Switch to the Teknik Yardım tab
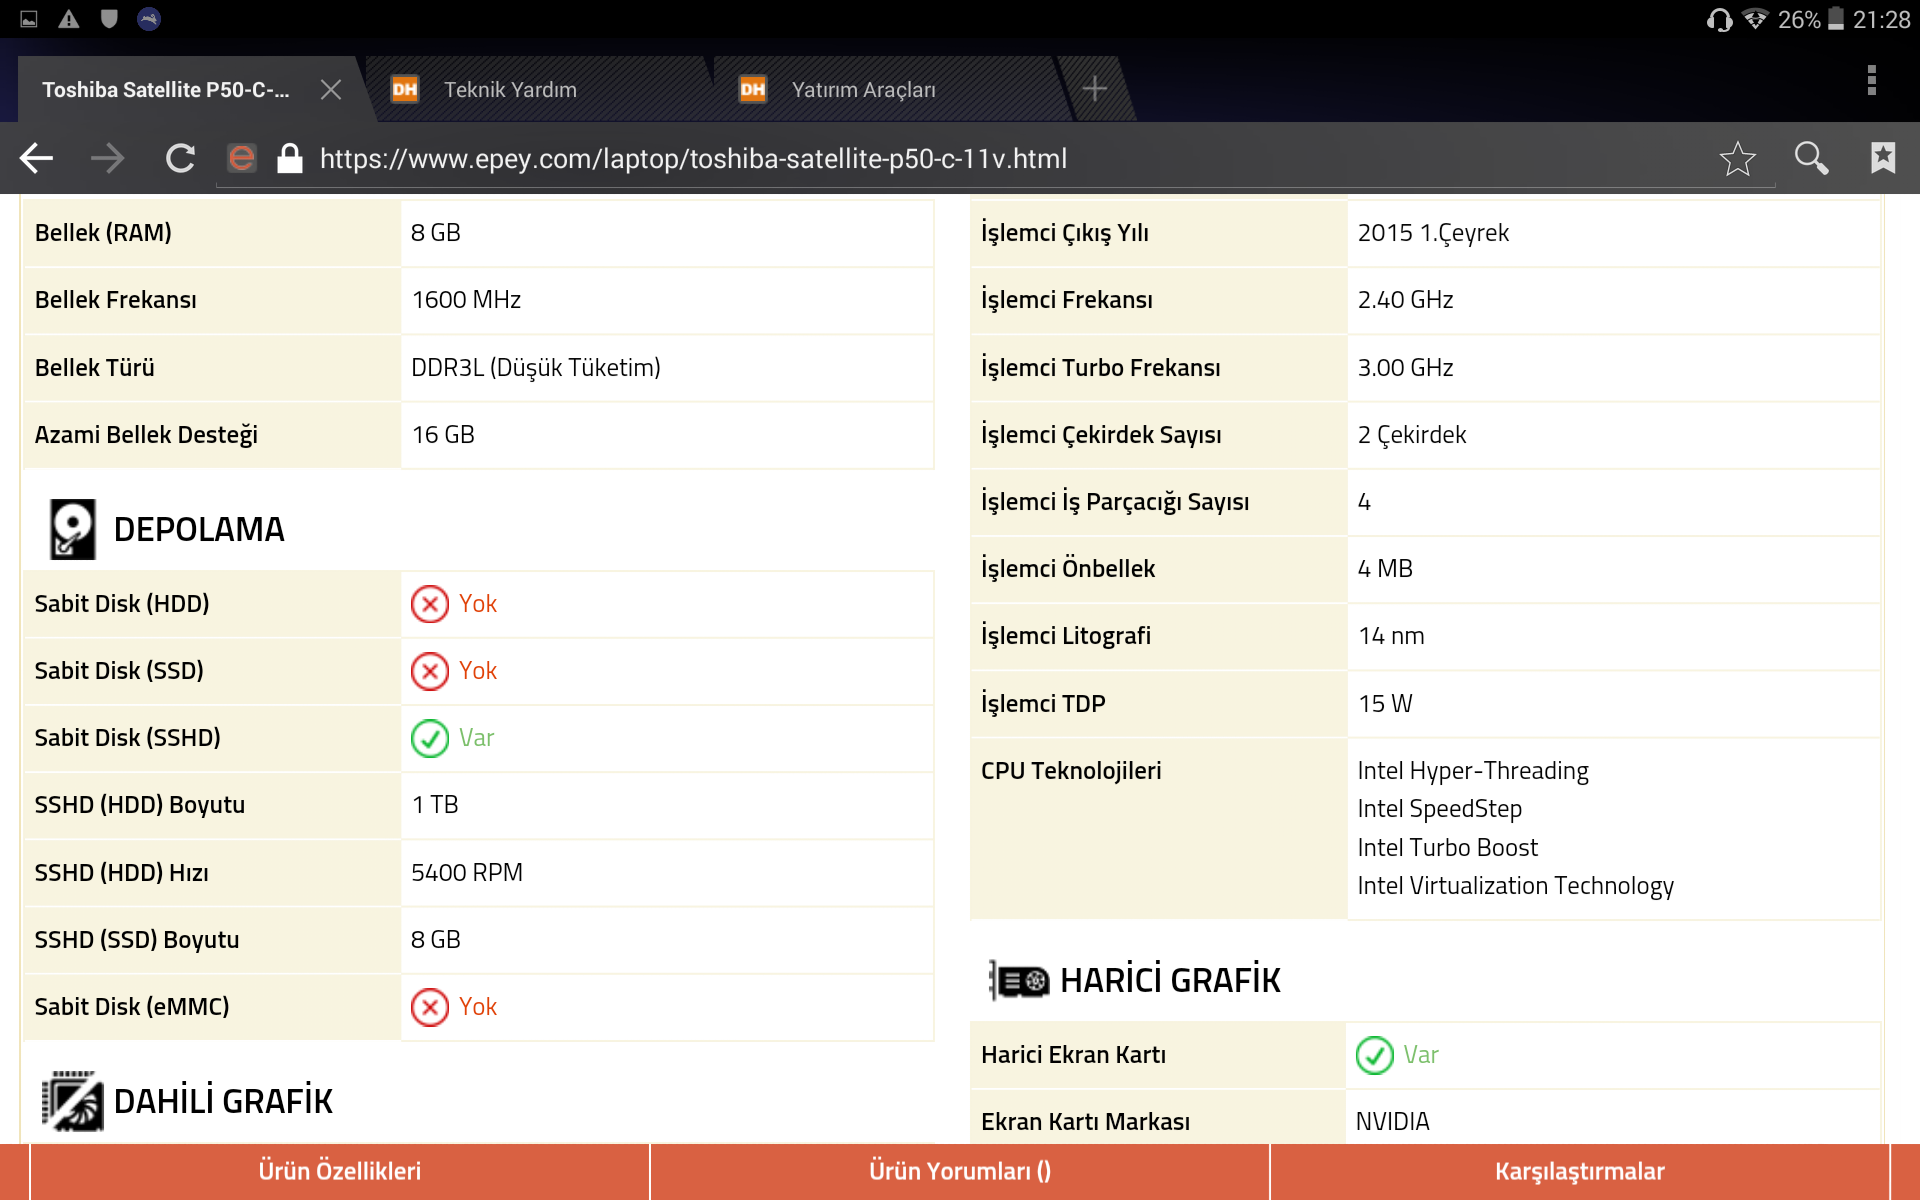This screenshot has height=1200, width=1920. click(x=510, y=90)
